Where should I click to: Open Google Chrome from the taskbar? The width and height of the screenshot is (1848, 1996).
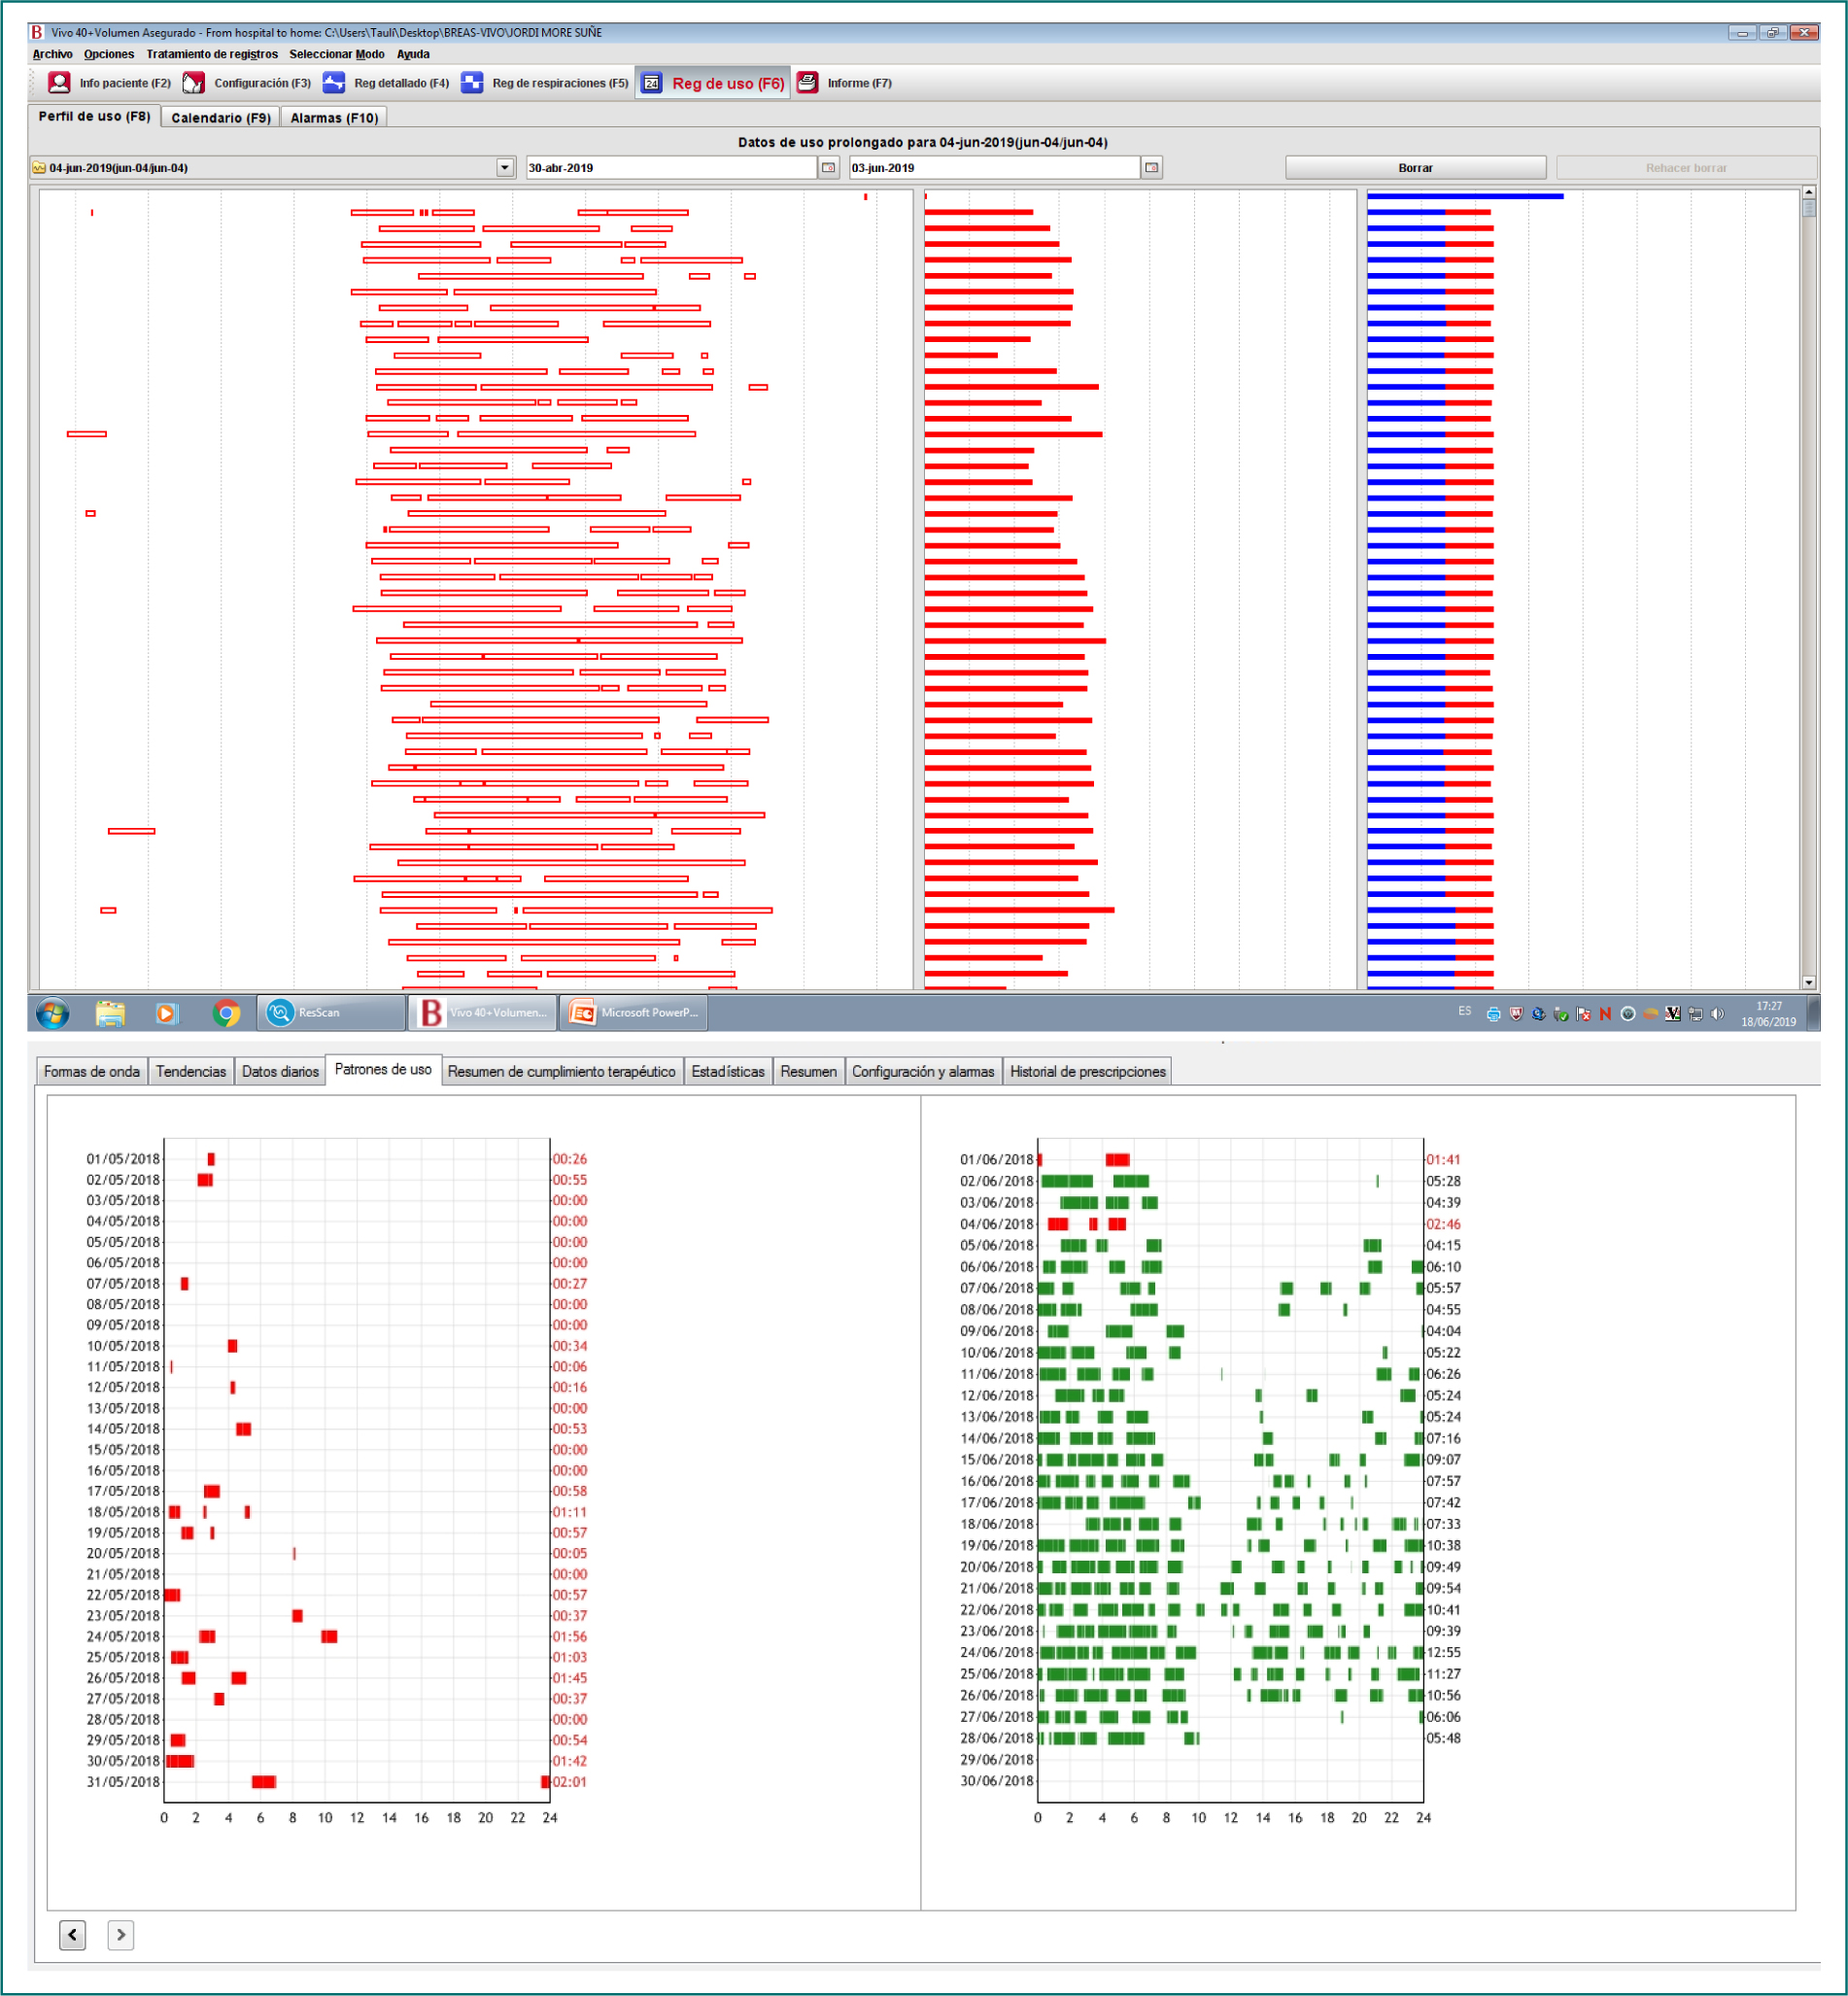227,1013
